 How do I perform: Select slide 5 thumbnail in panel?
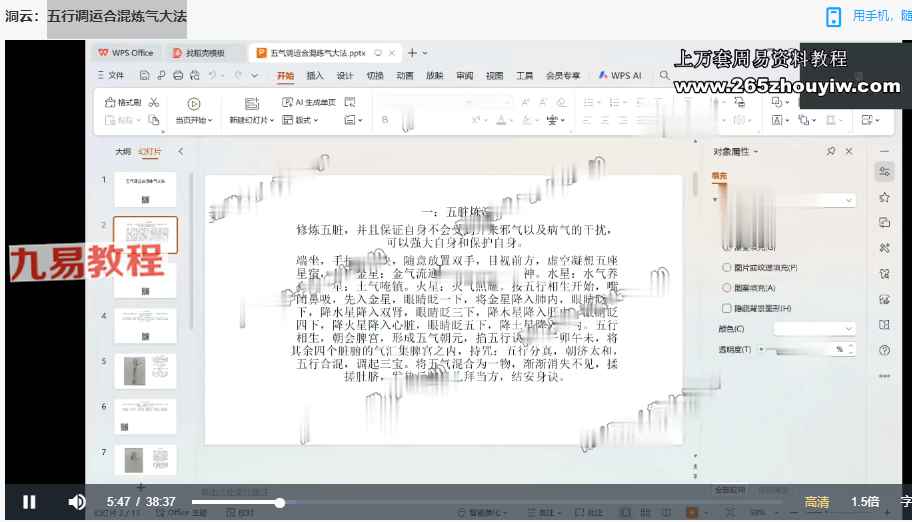(145, 371)
